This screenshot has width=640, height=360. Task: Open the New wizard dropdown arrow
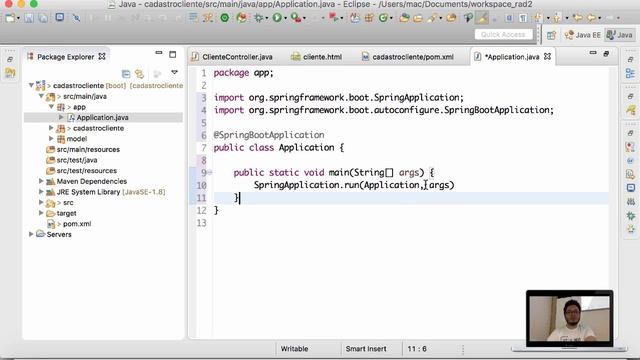pyautogui.click(x=18, y=18)
